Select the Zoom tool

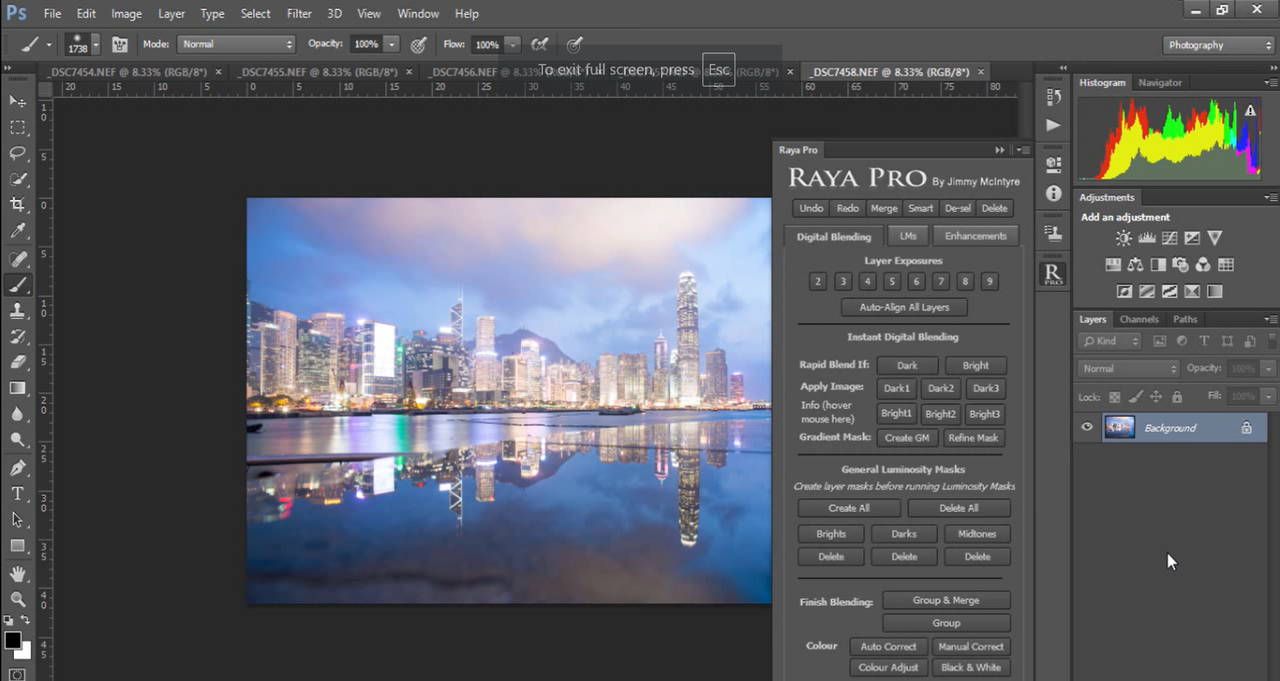click(17, 600)
